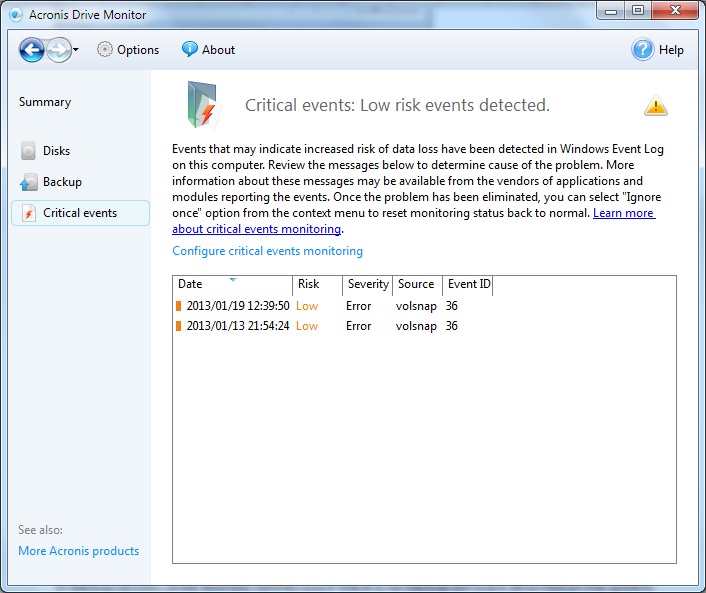The height and width of the screenshot is (593, 706).
Task: Click the Critical events lightning icon in sidebar
Action: [x=29, y=213]
